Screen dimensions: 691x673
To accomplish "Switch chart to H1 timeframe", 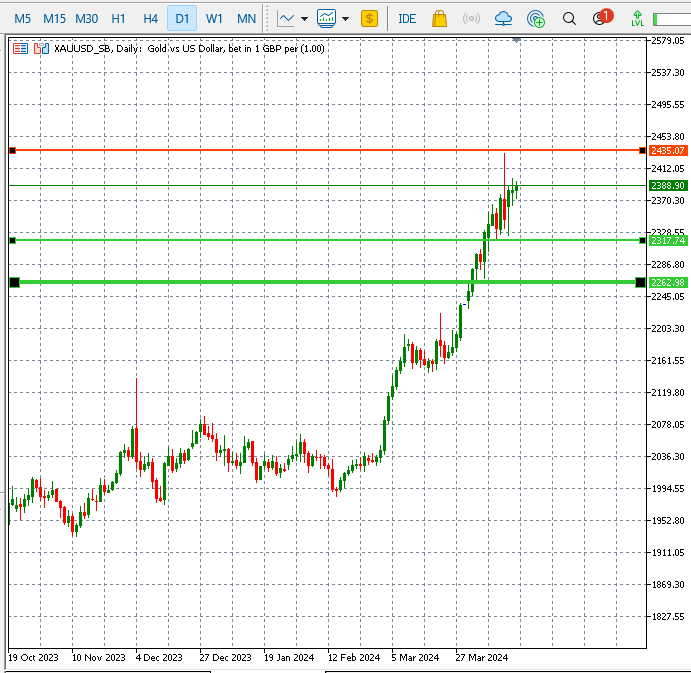I will (x=118, y=18).
